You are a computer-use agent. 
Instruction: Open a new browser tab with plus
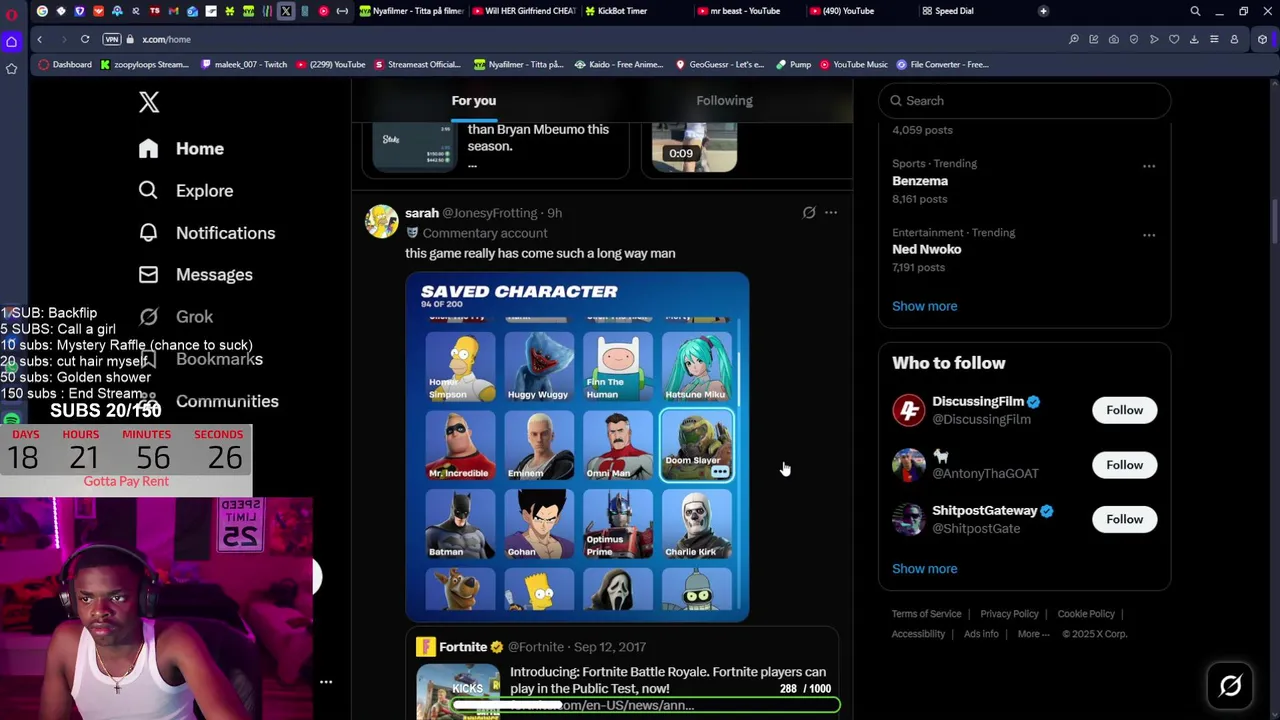point(1043,11)
